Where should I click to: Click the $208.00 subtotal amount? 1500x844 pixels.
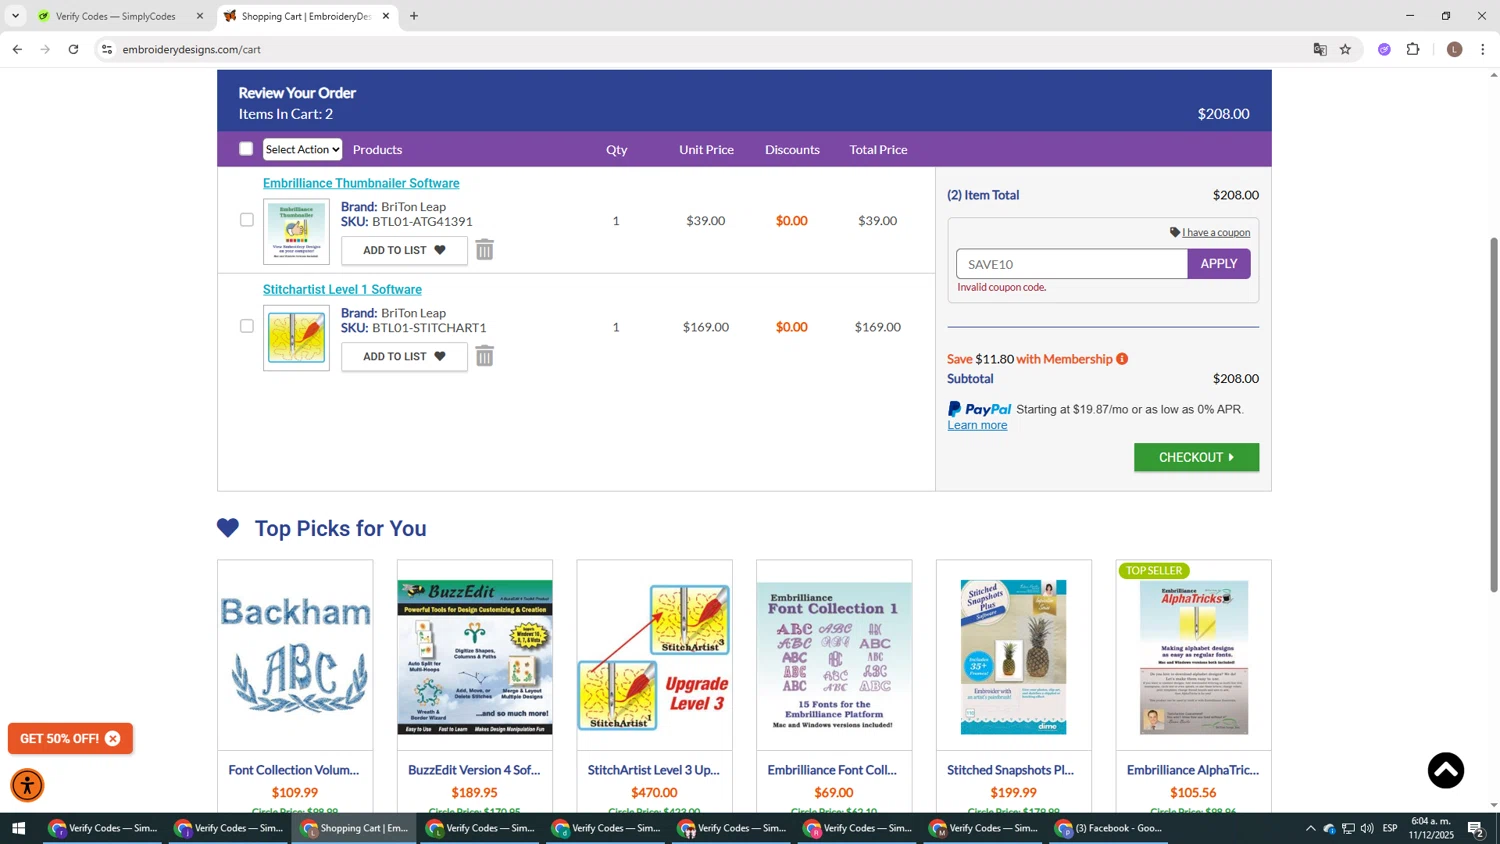1236,379
